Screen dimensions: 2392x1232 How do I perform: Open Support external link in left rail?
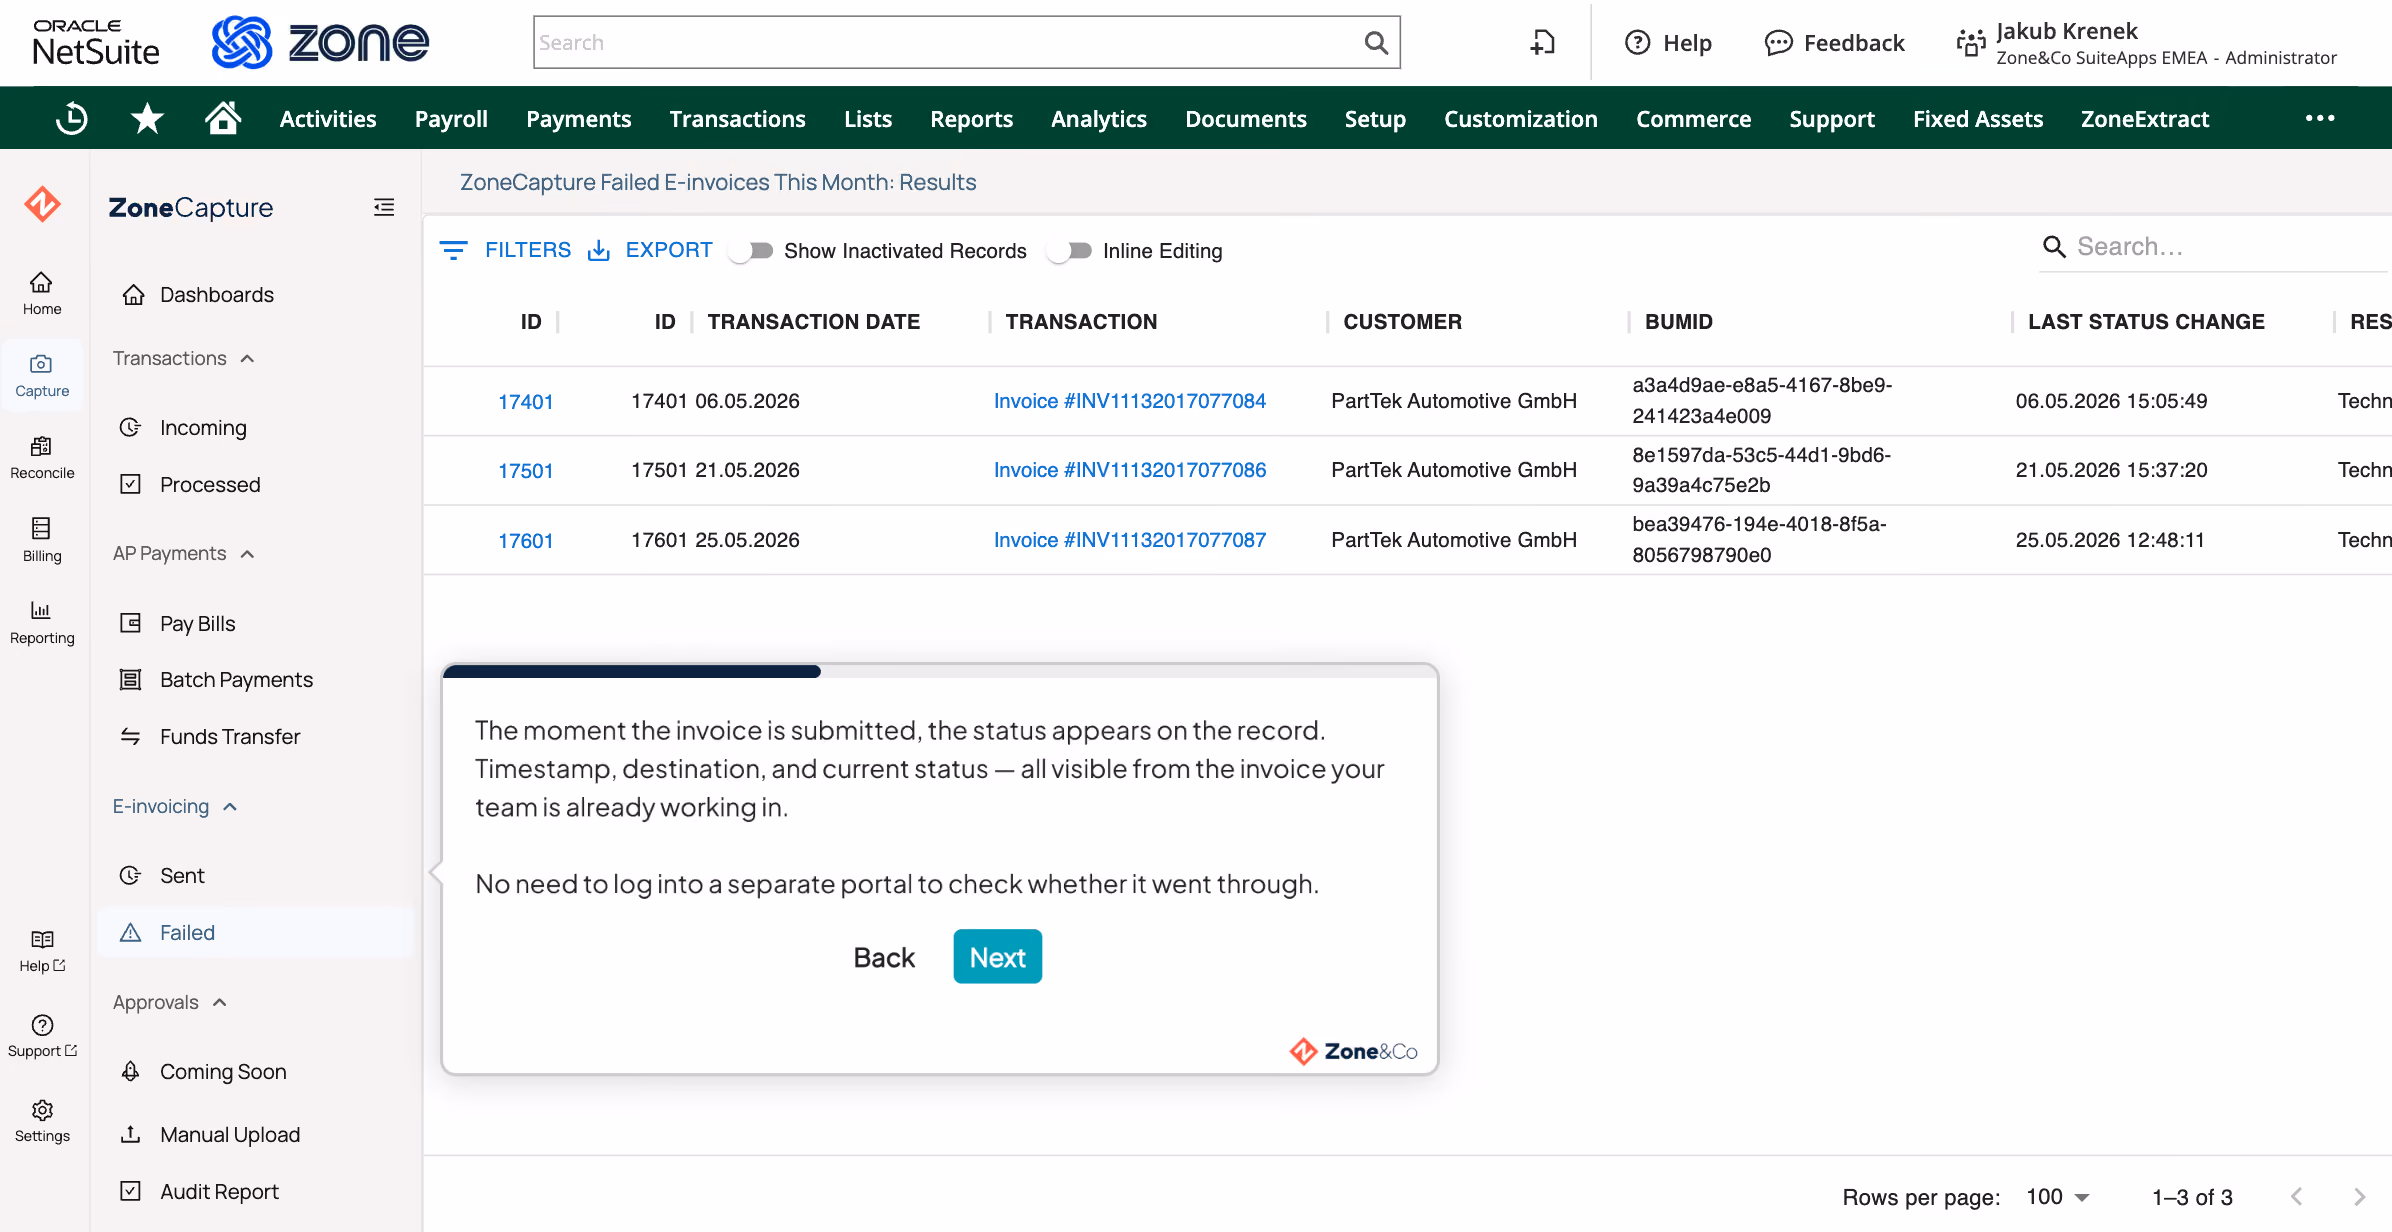click(x=42, y=1036)
